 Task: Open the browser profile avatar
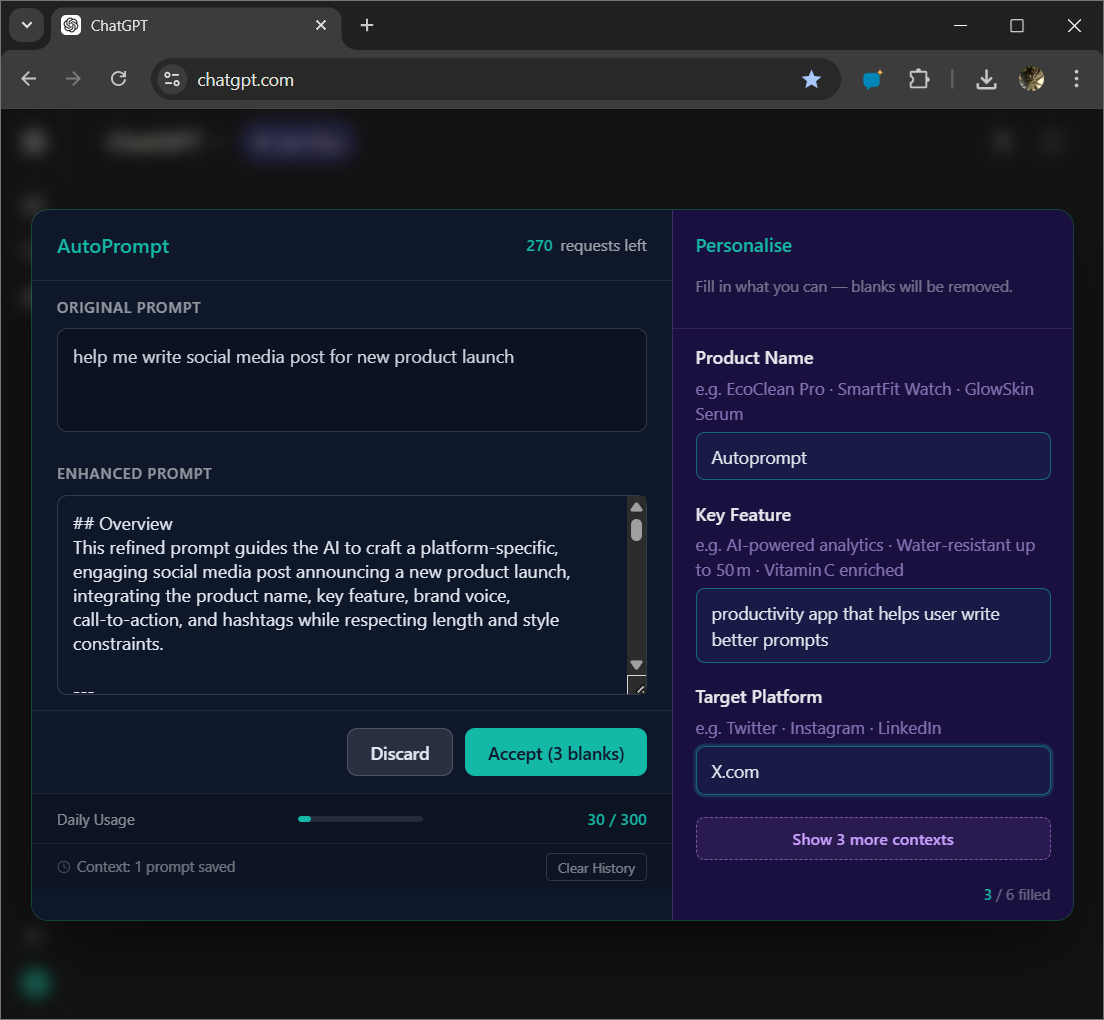coord(1032,78)
